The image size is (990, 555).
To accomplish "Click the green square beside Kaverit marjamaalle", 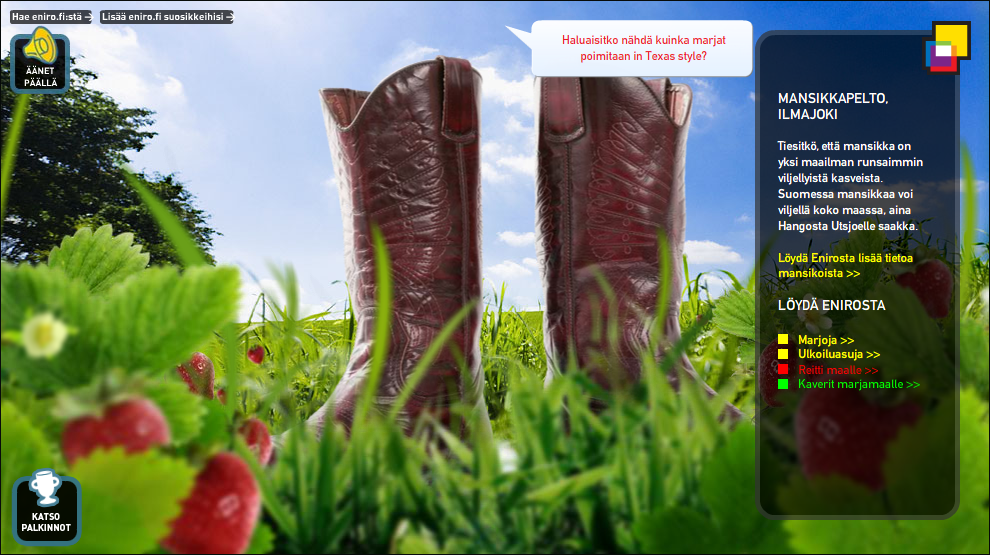I will (x=783, y=384).
